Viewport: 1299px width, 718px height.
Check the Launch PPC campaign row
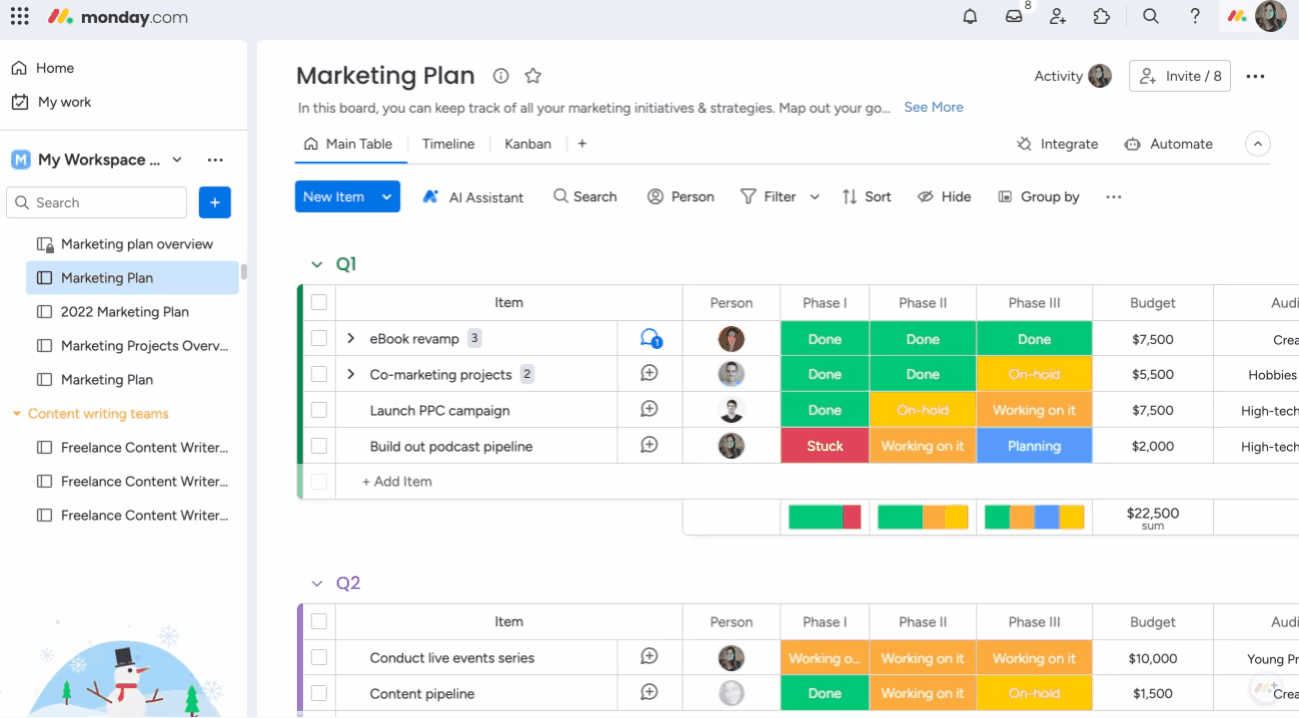coord(318,410)
